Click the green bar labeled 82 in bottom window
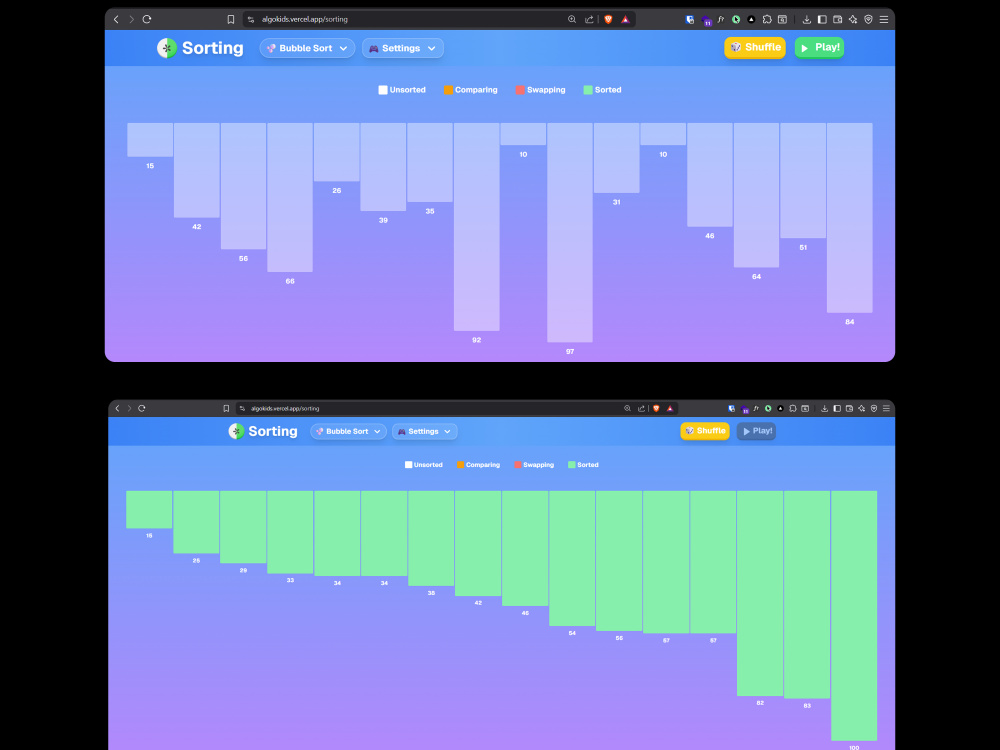This screenshot has width=1000, height=750. [x=760, y=593]
